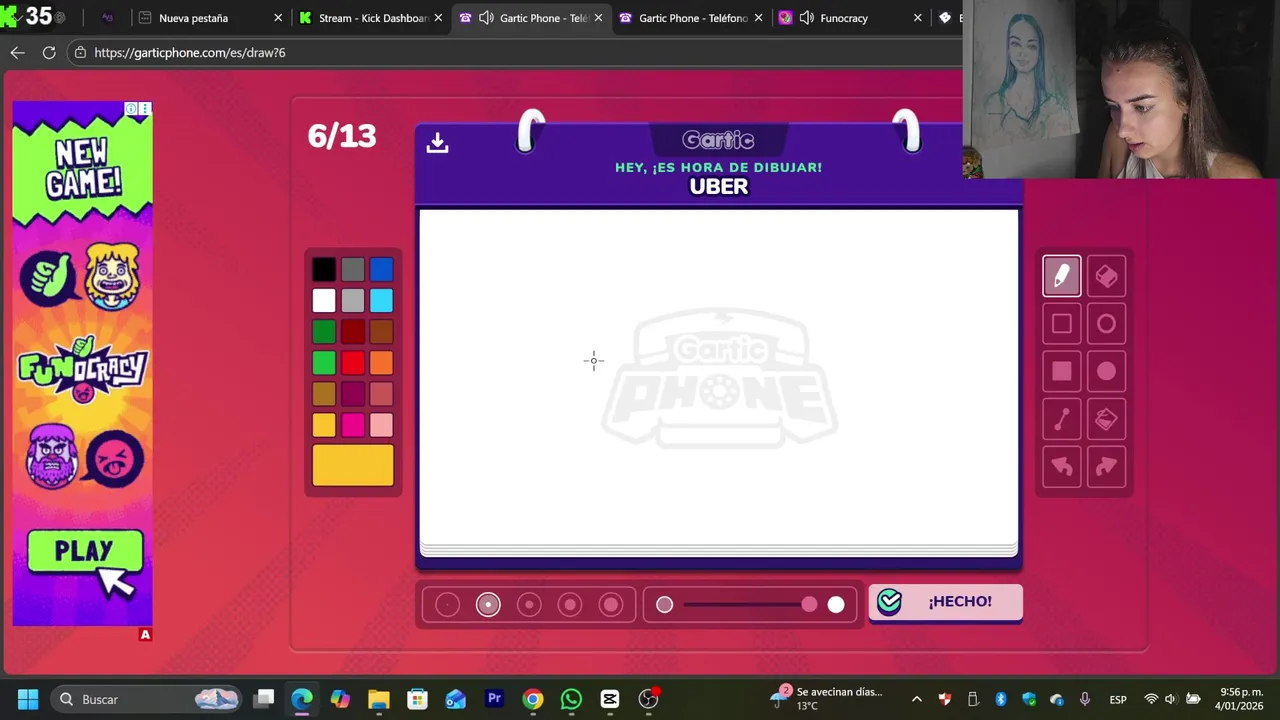Viewport: 1280px width, 720px height.
Task: Open CapCut from the taskbar
Action: [x=610, y=699]
